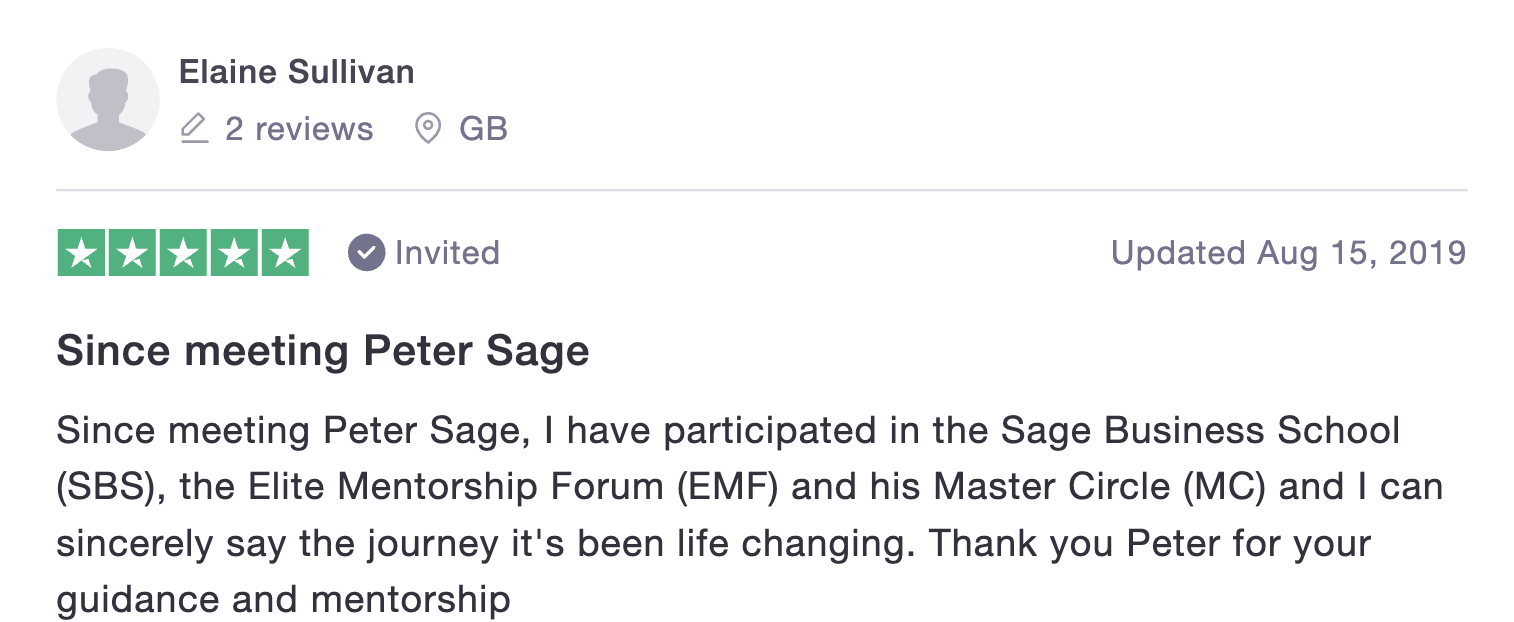This screenshot has width=1514, height=622.
Task: Click the verified checkmark badge icon
Action: 366,253
